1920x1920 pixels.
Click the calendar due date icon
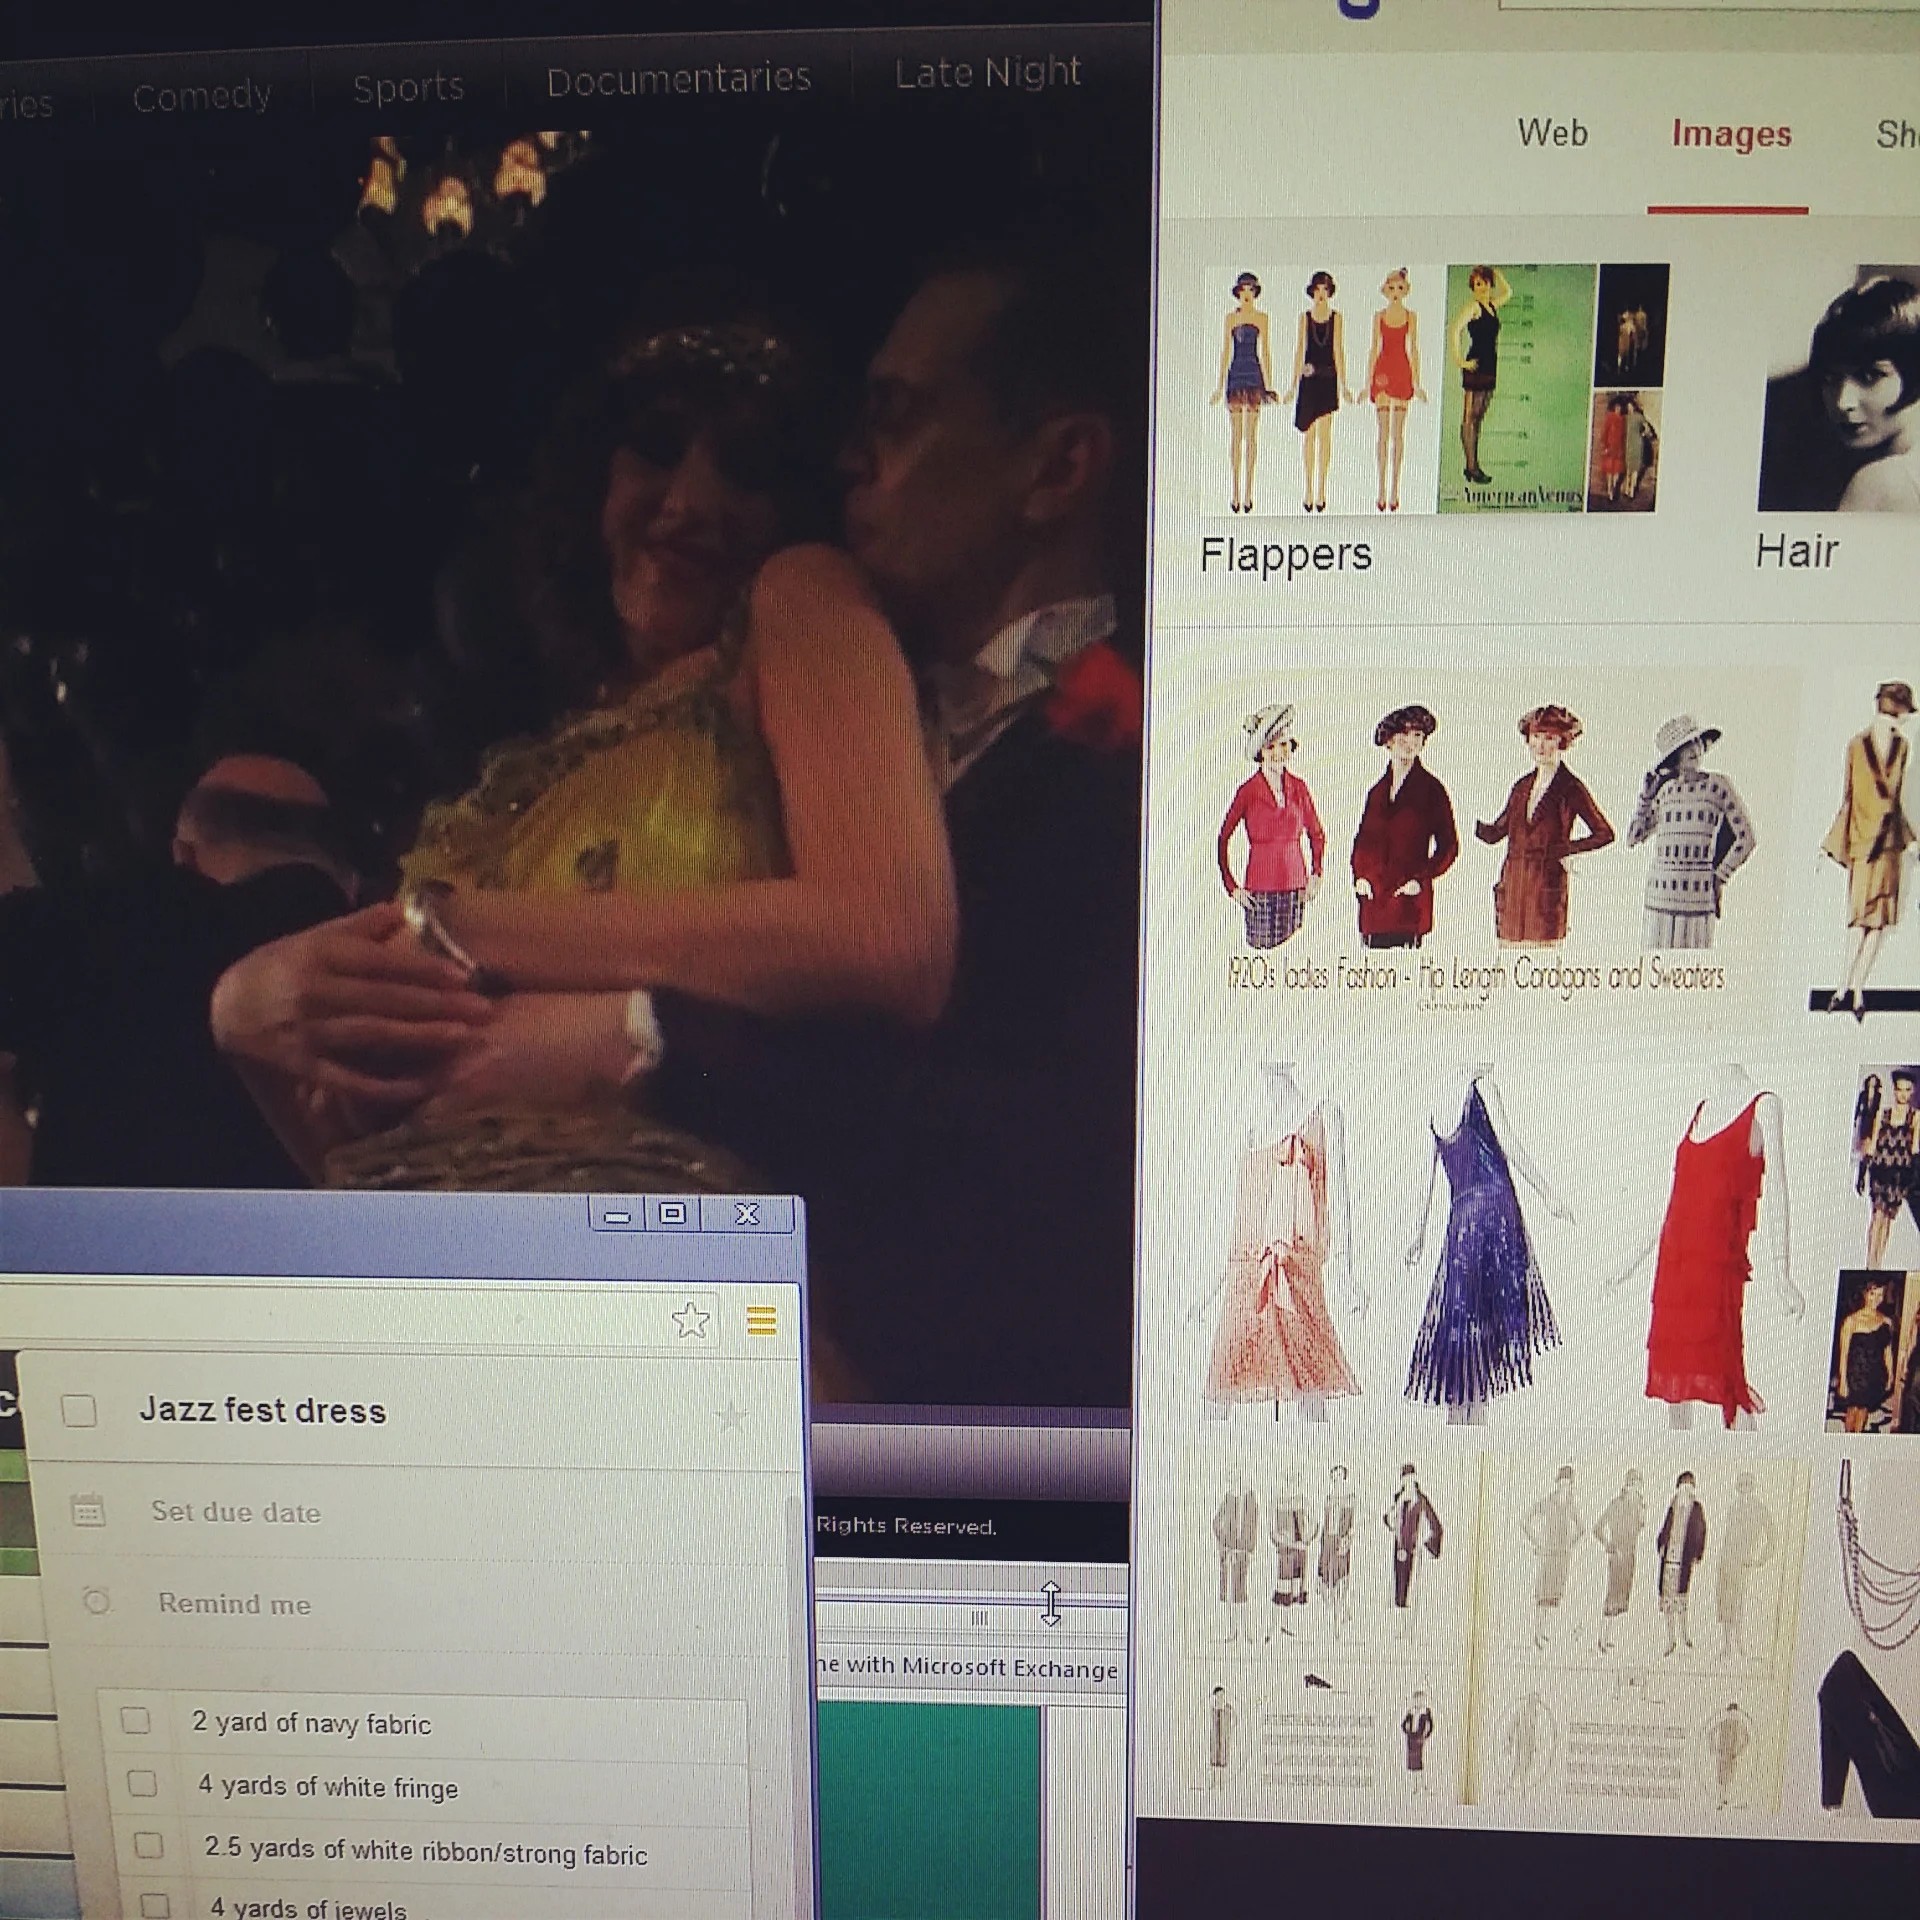pos(88,1509)
